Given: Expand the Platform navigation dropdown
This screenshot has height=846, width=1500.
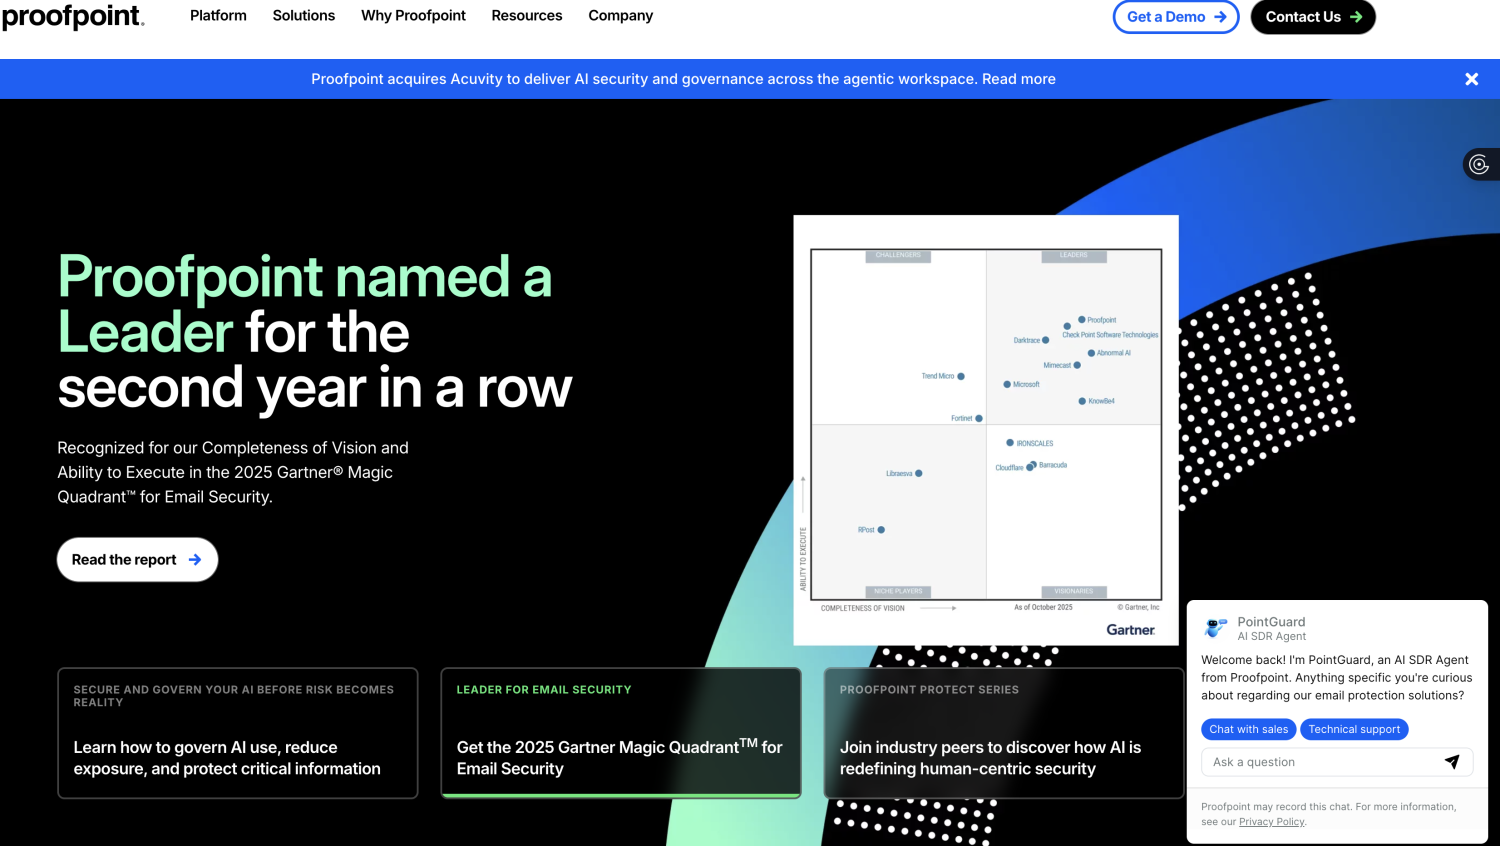Looking at the screenshot, I should pyautogui.click(x=218, y=16).
